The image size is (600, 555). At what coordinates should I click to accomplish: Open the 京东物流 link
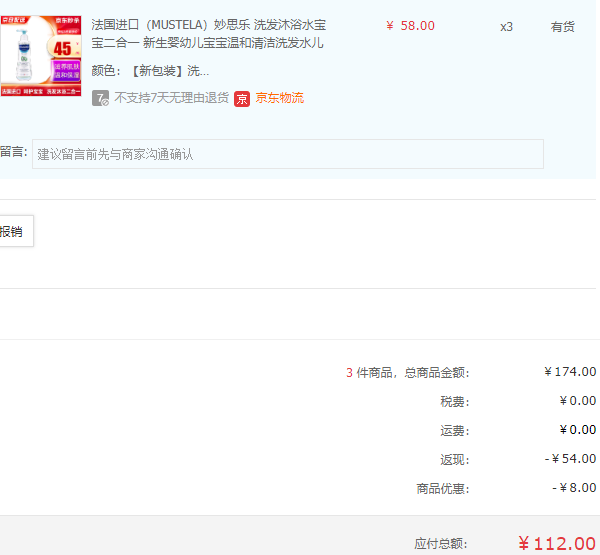tap(280, 98)
